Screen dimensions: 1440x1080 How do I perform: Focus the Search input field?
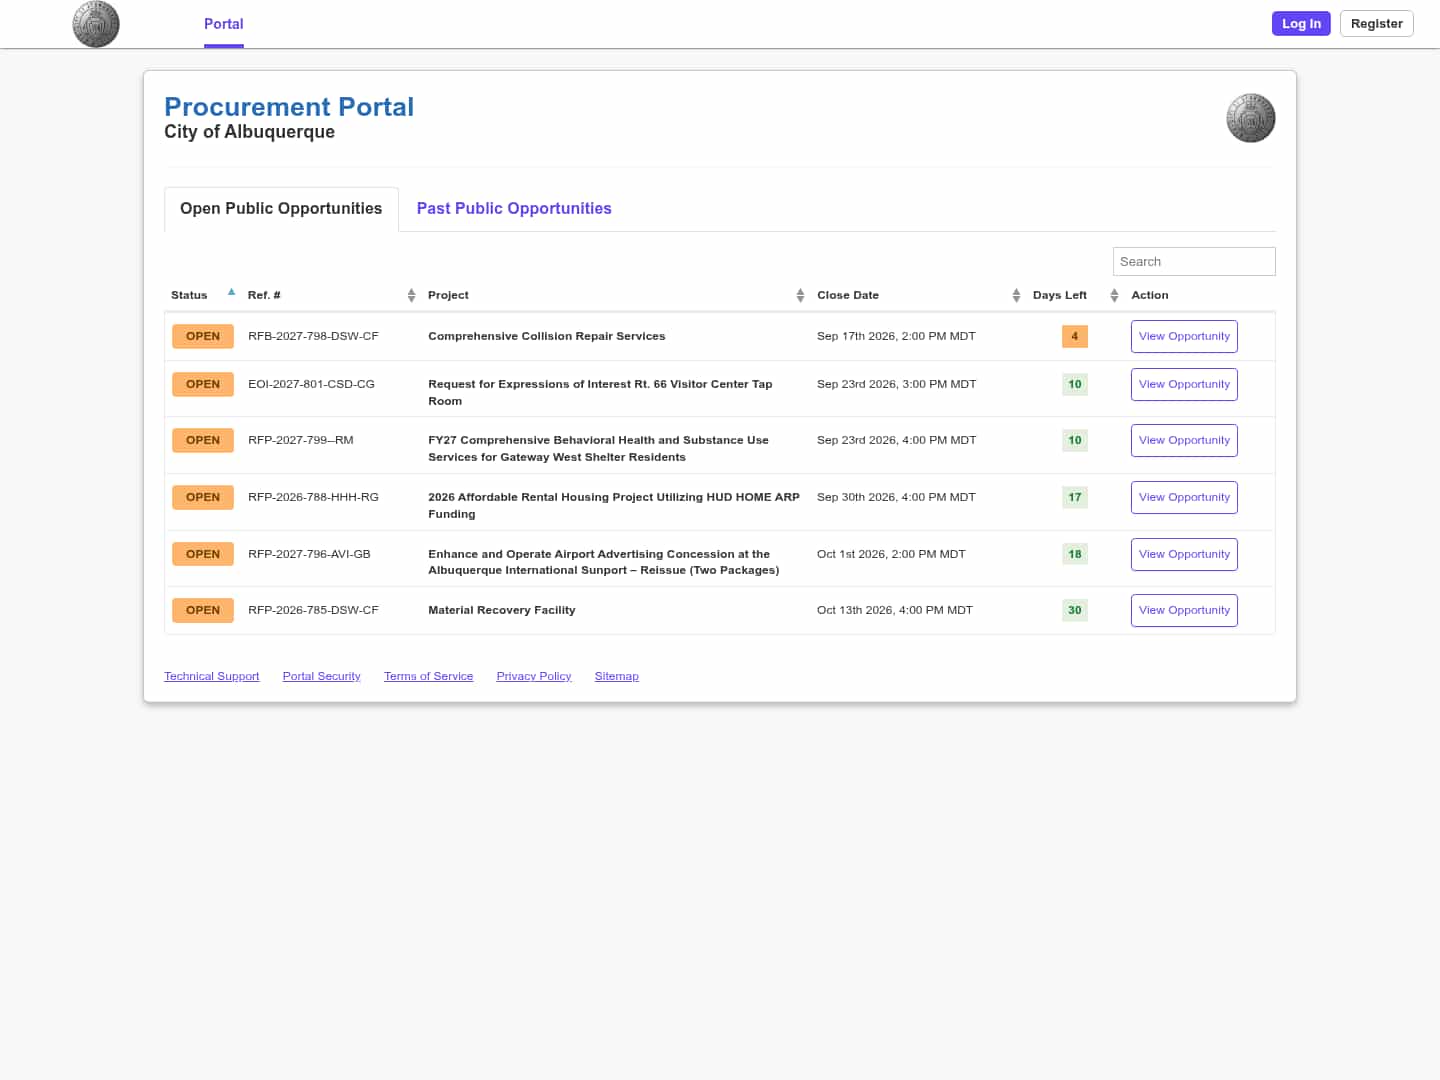(x=1194, y=261)
